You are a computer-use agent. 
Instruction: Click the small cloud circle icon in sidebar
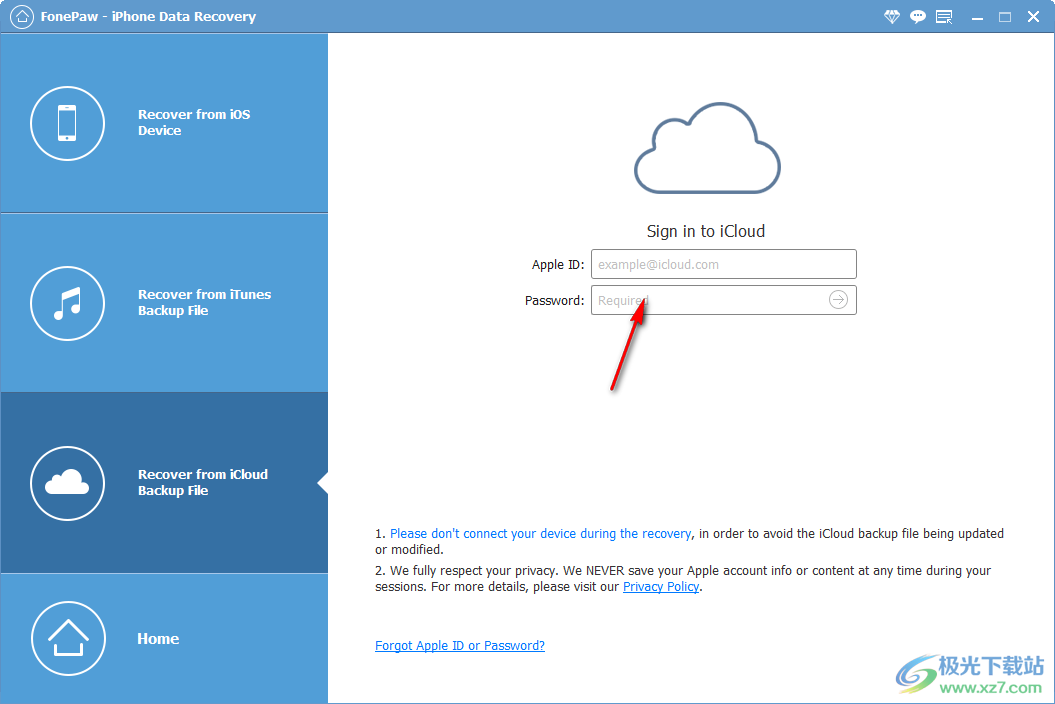coord(67,483)
